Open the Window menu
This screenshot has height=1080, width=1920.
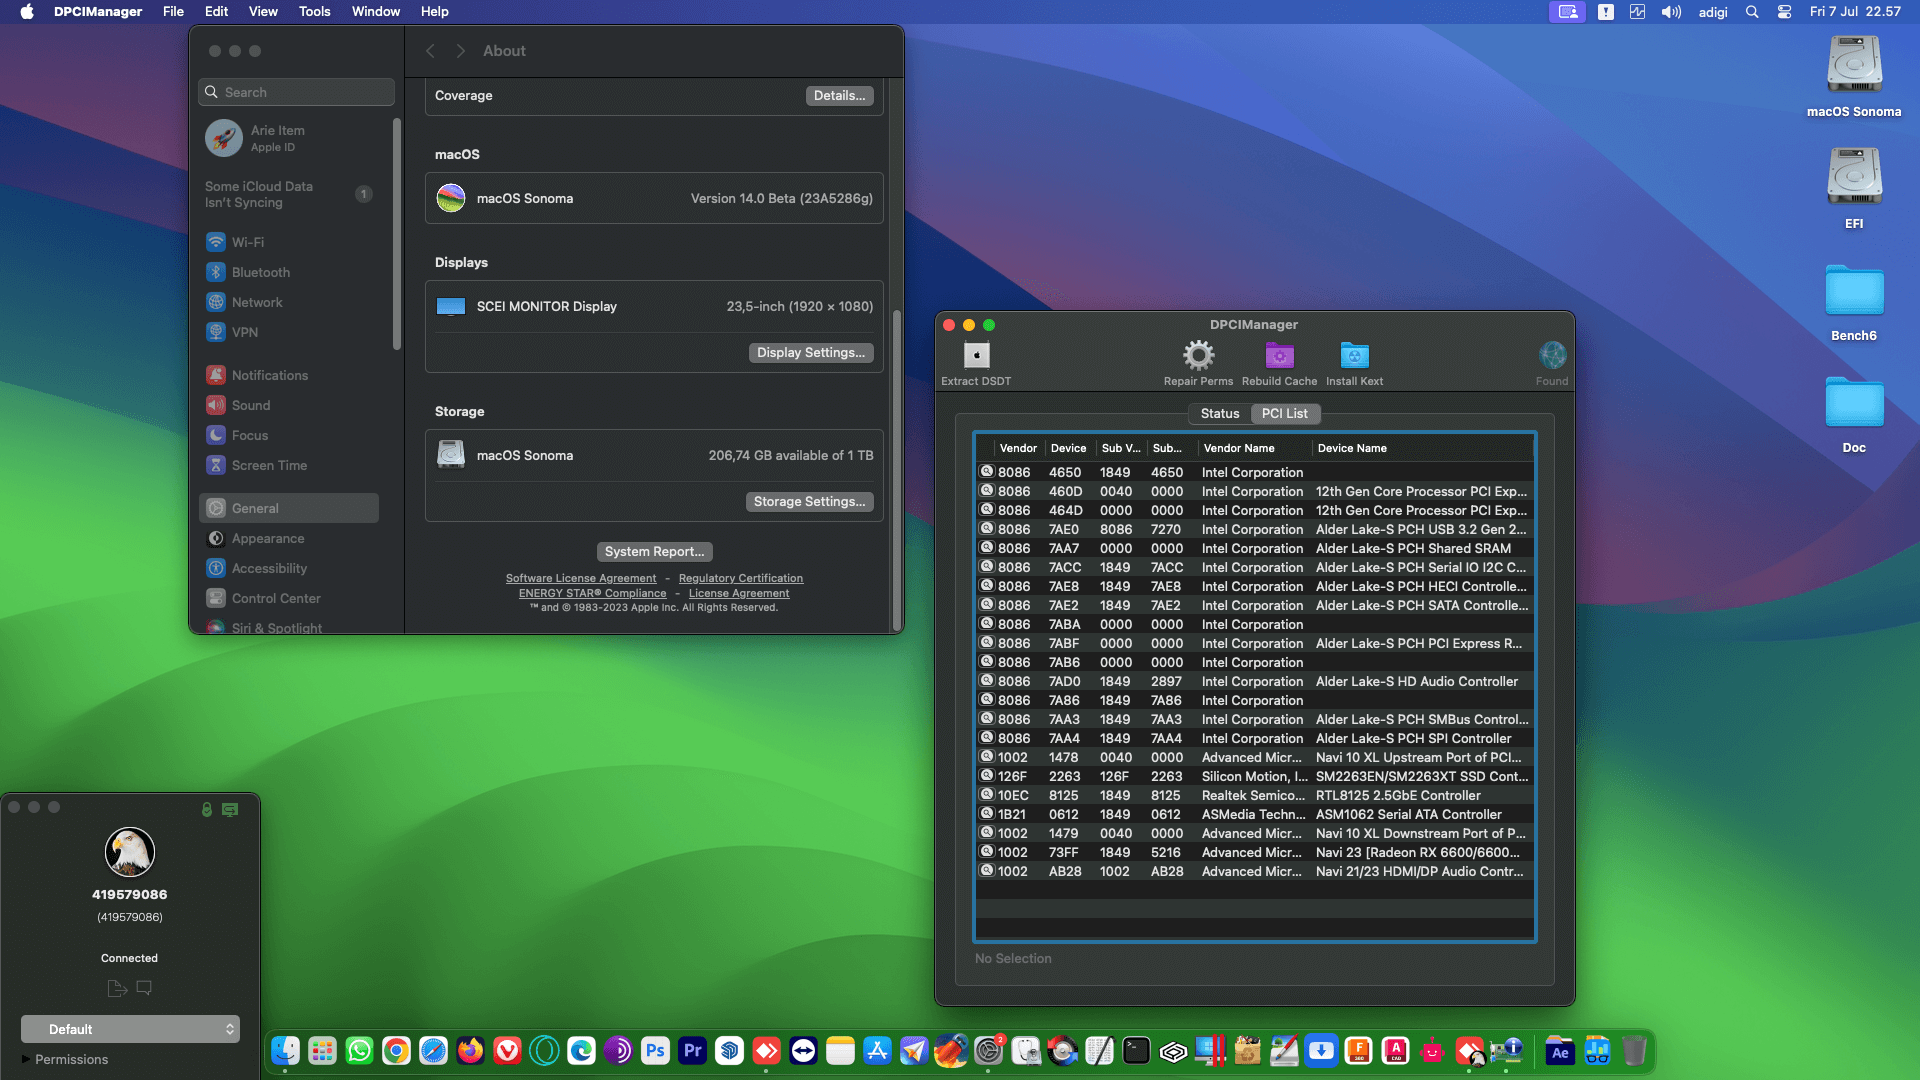[375, 11]
